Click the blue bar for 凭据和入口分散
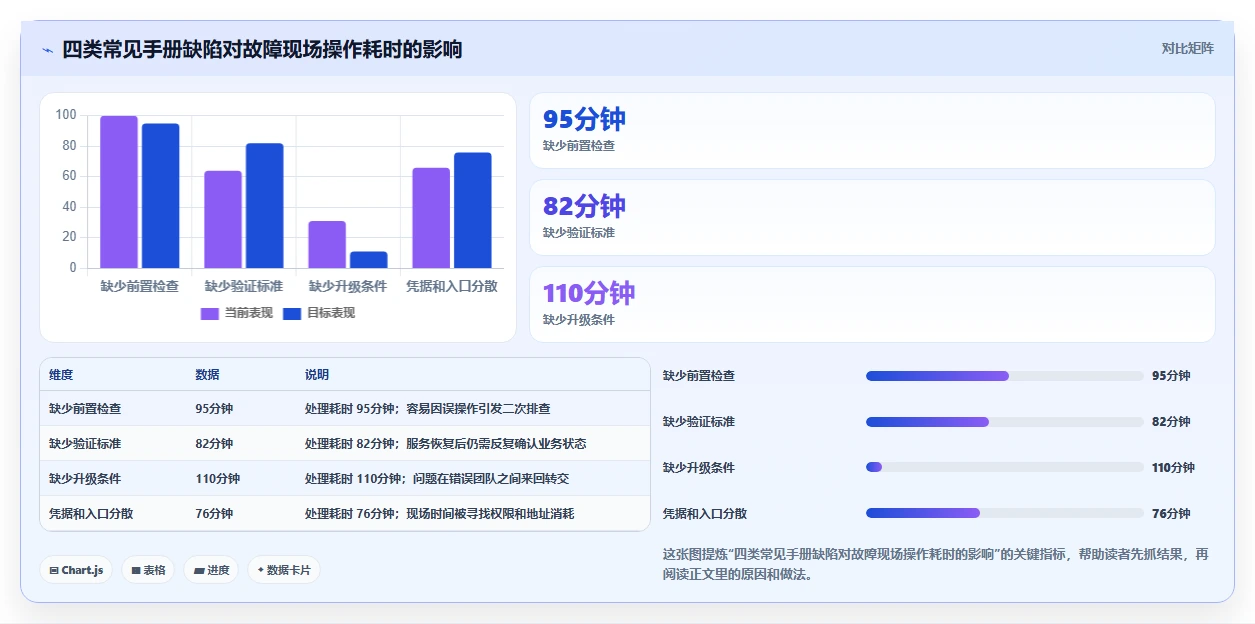Image resolution: width=1255 pixels, height=624 pixels. pos(473,210)
